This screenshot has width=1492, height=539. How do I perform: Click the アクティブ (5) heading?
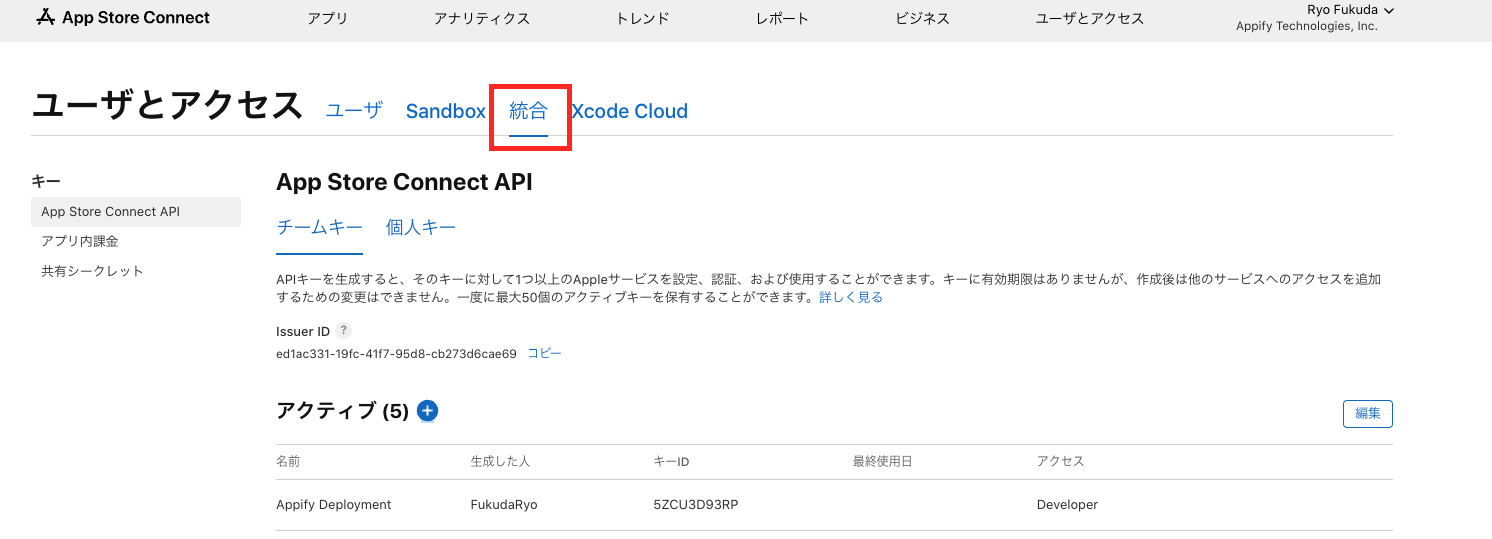click(x=342, y=411)
